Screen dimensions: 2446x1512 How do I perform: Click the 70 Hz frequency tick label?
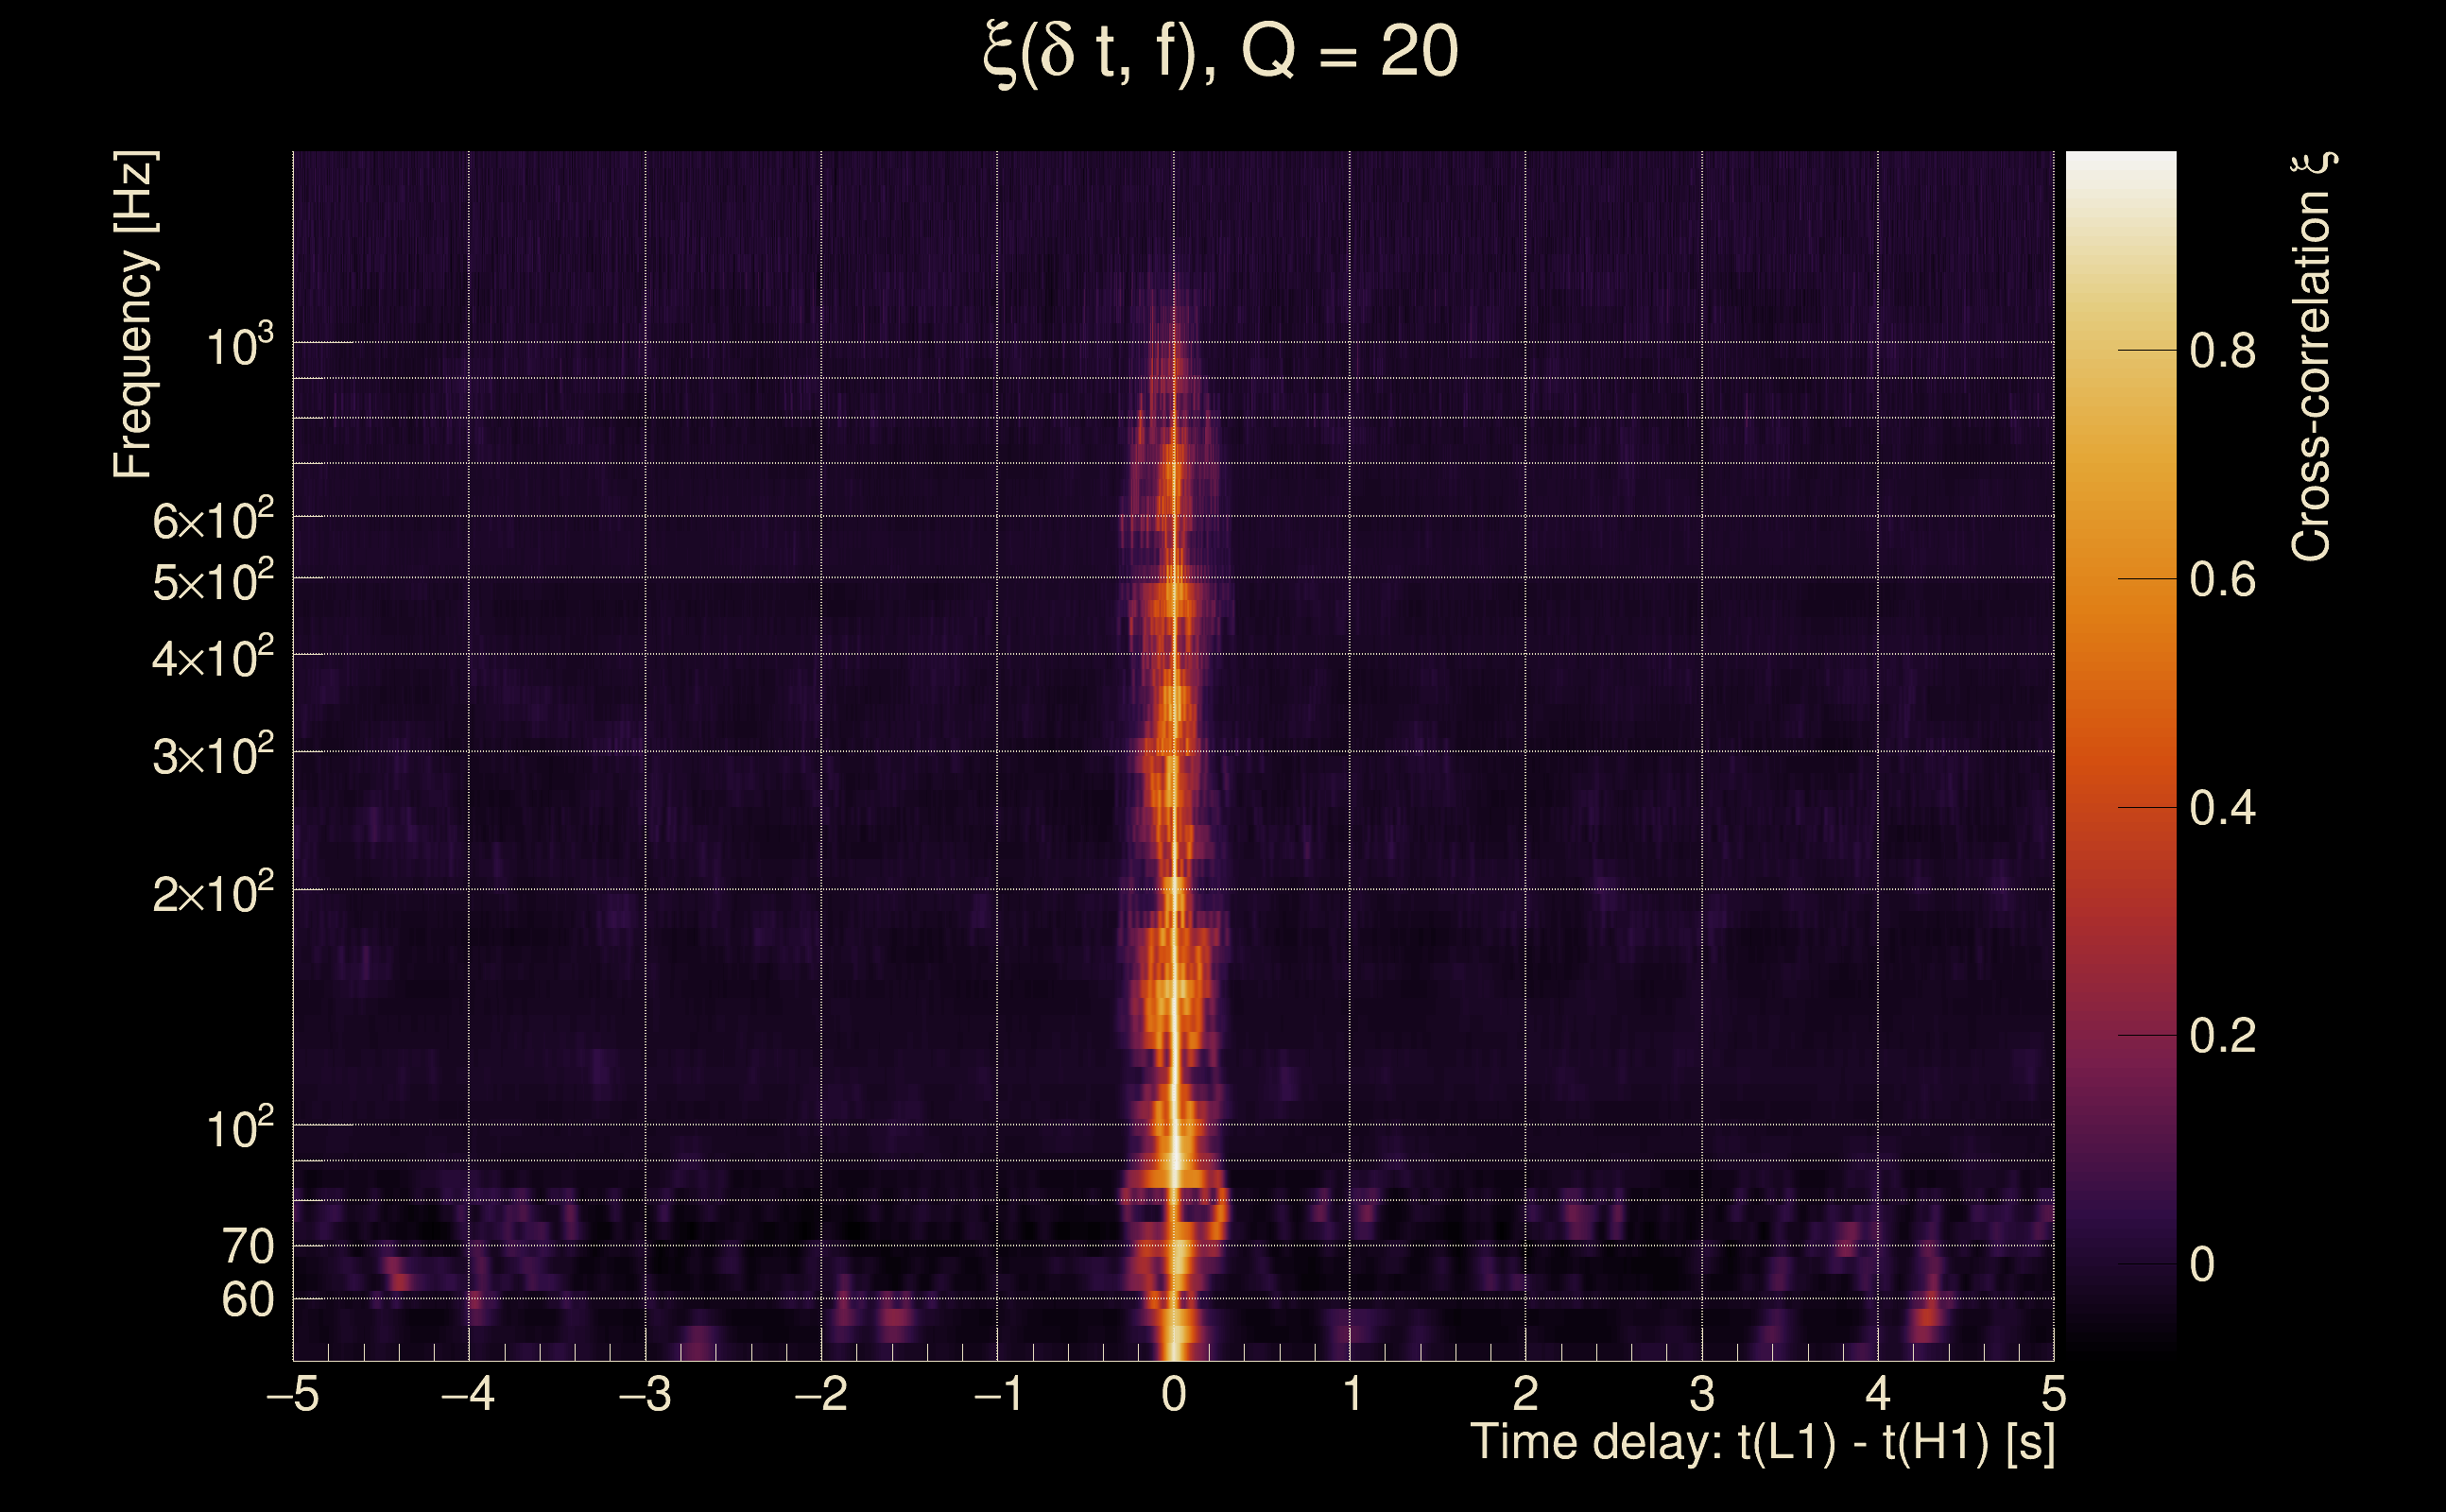point(247,1247)
